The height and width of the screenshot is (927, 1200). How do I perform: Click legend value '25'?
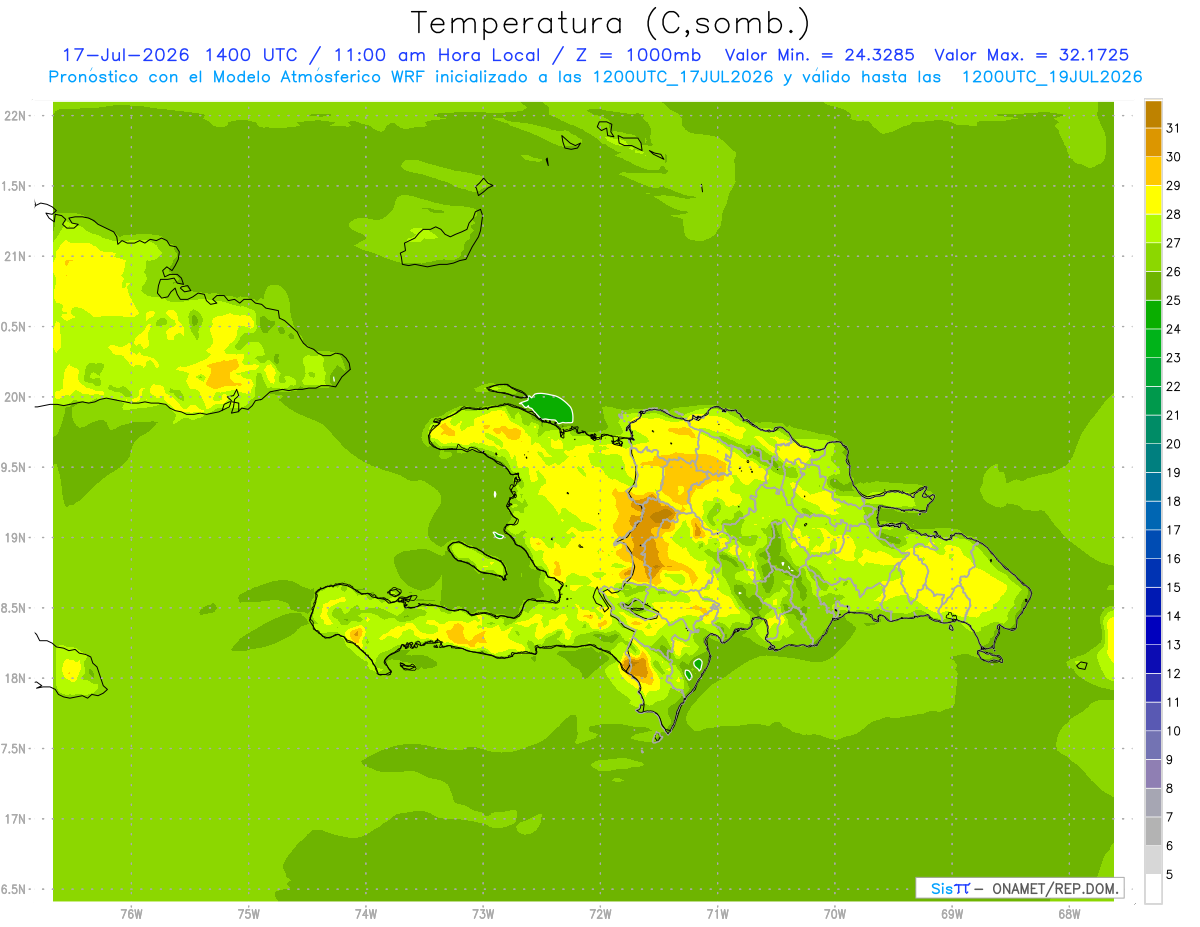[1174, 301]
